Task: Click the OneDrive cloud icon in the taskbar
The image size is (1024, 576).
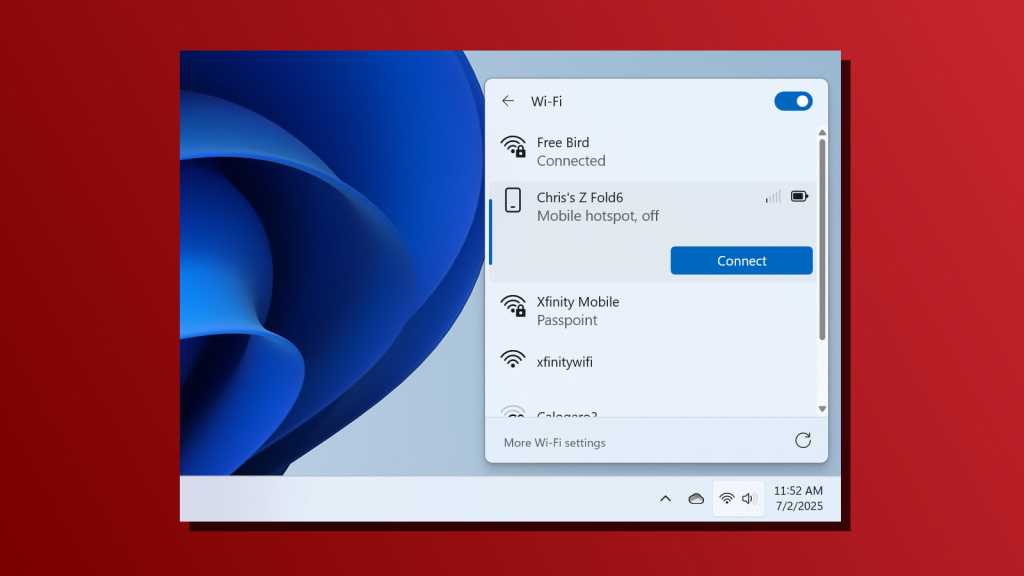Action: (696, 497)
